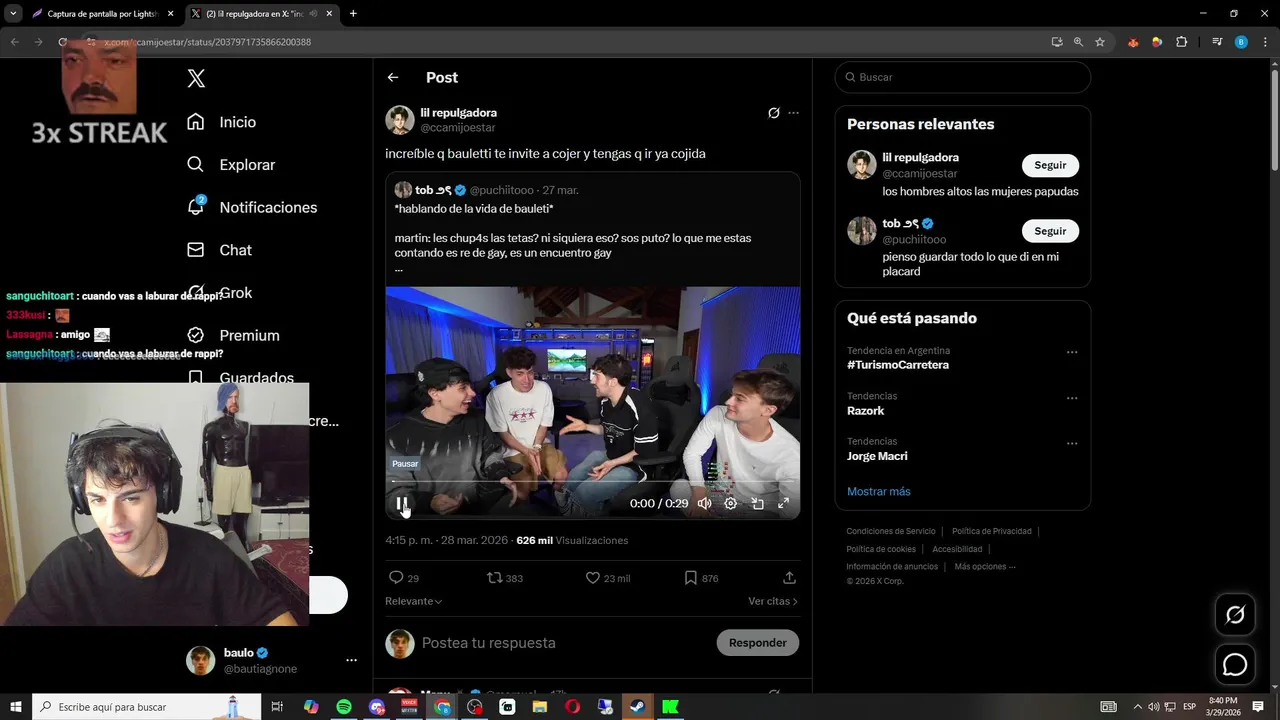The height and width of the screenshot is (720, 1280).
Task: Open Notificaciones in the sidebar
Action: point(252,207)
